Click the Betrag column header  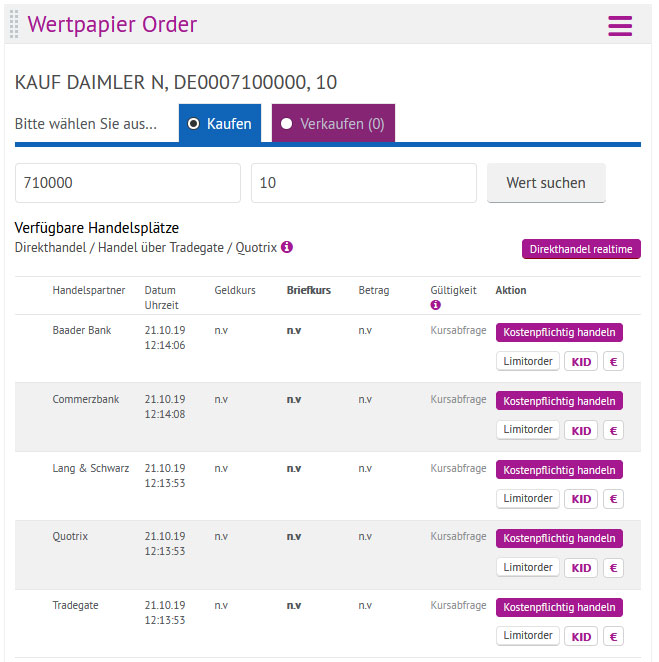pos(374,290)
